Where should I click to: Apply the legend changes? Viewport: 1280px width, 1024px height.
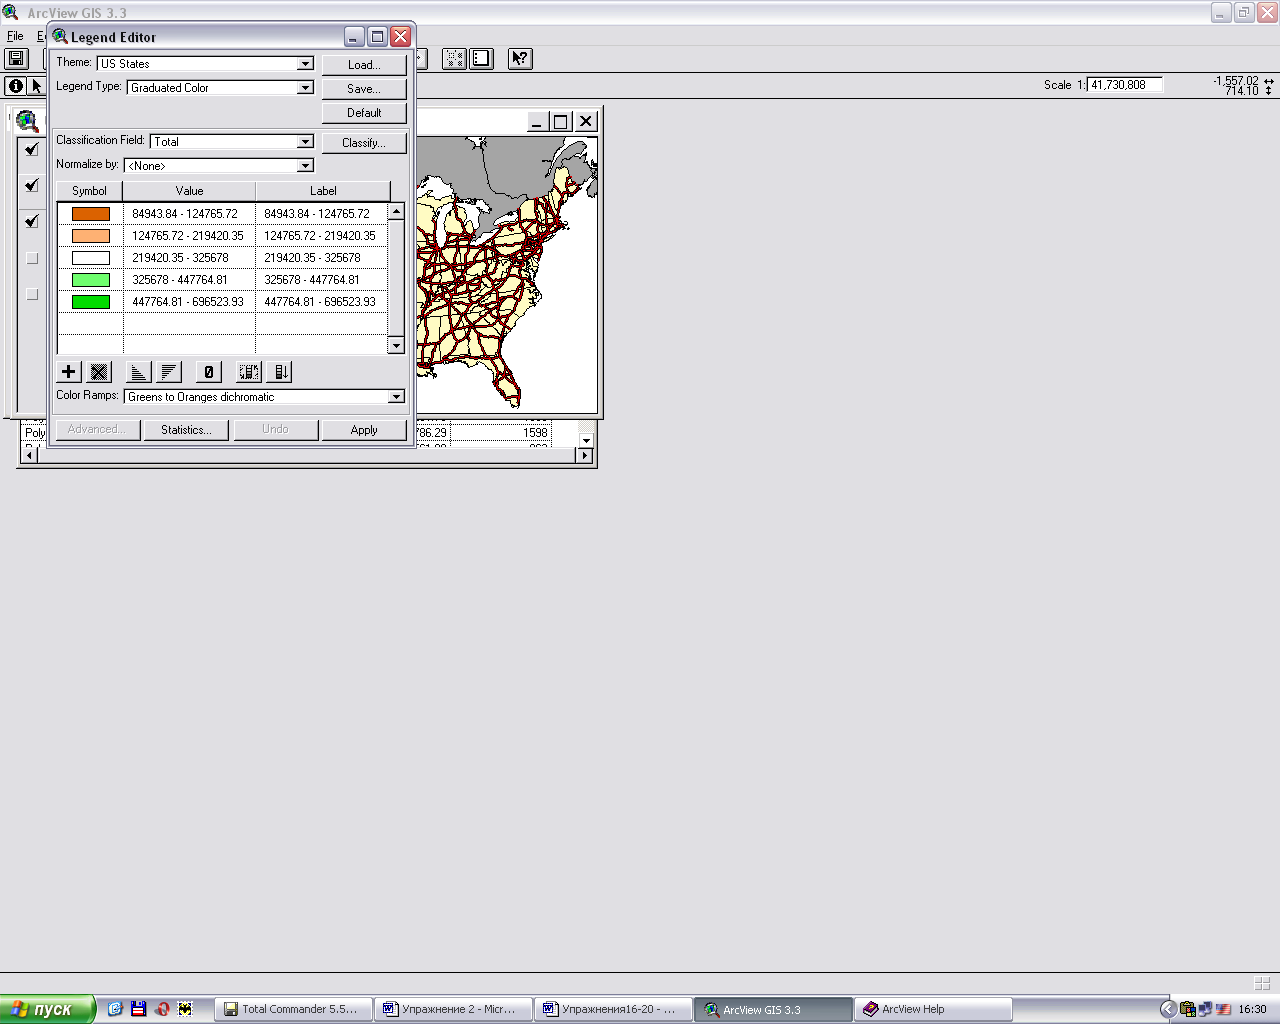364,430
